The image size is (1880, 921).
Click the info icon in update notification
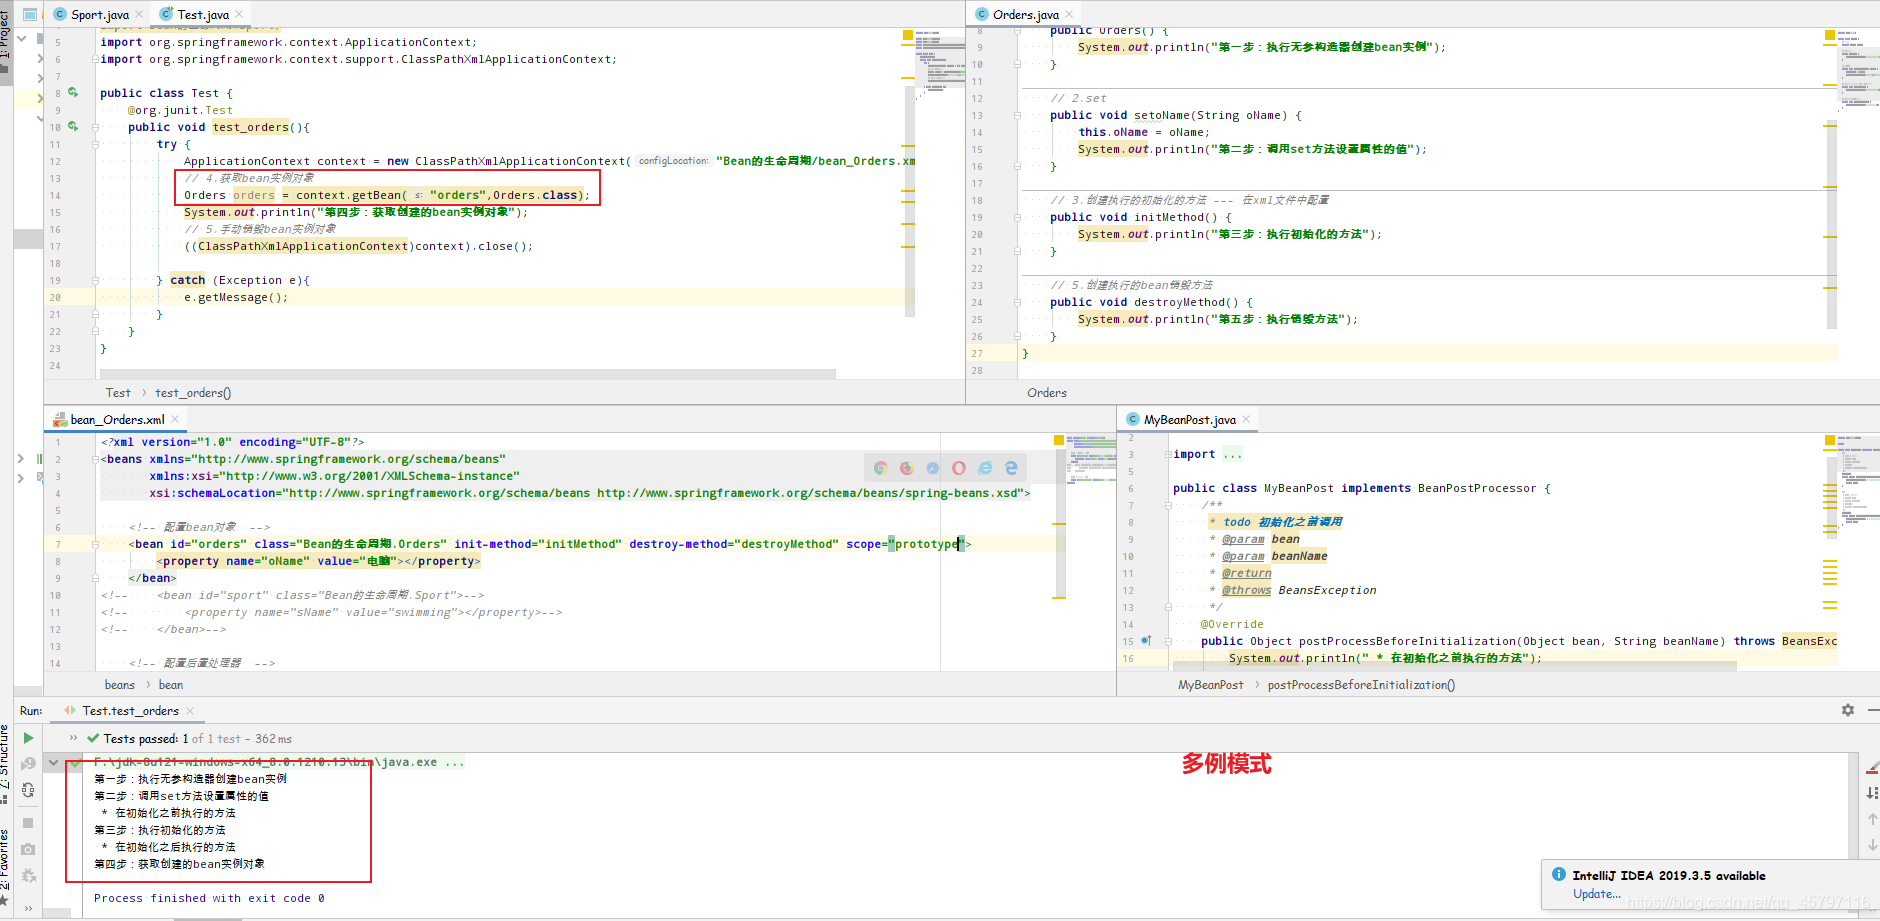(x=1559, y=874)
